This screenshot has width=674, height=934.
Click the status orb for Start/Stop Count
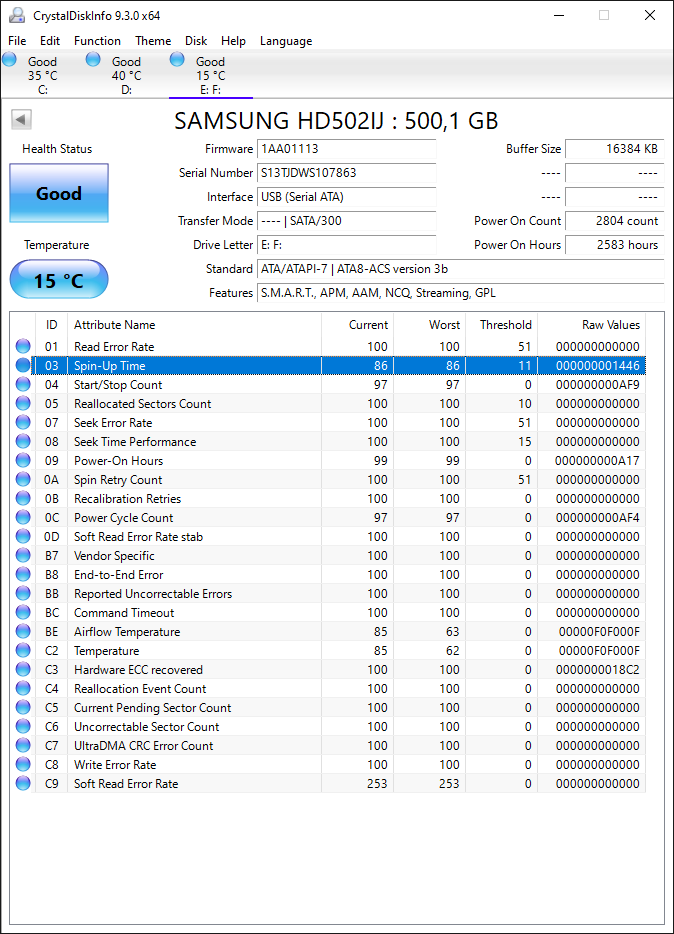click(23, 384)
